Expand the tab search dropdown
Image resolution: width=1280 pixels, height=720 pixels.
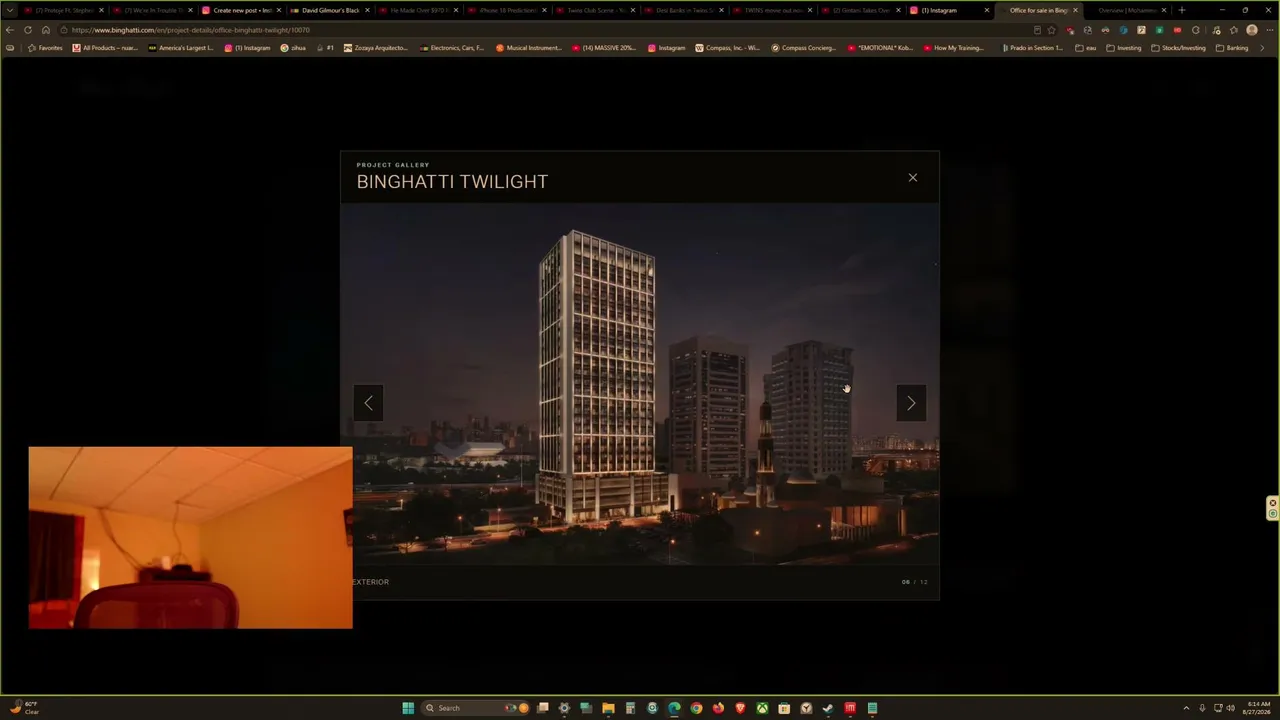(11, 10)
